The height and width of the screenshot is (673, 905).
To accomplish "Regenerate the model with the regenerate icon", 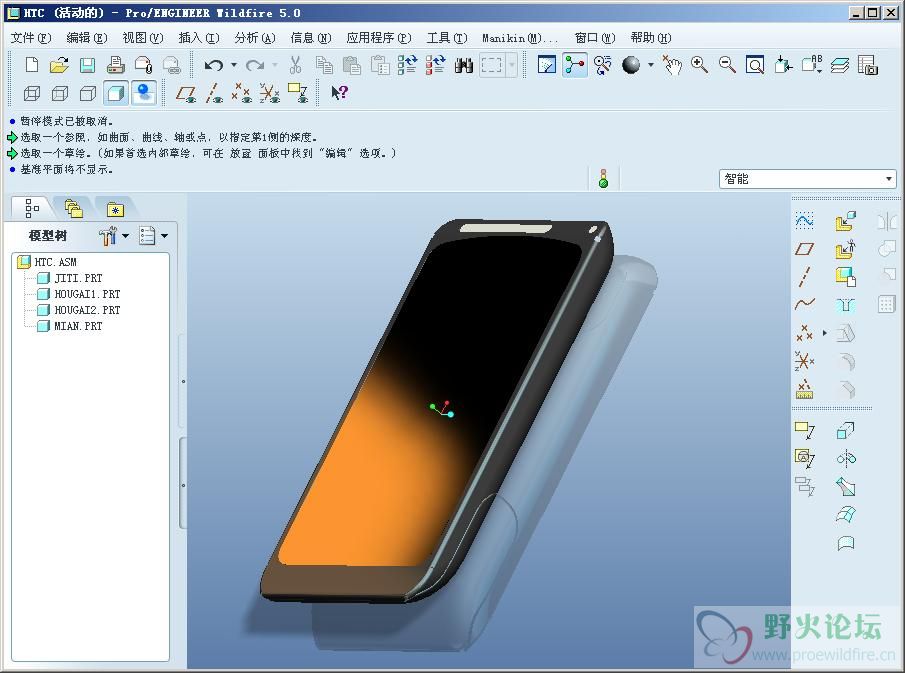I will (407, 65).
